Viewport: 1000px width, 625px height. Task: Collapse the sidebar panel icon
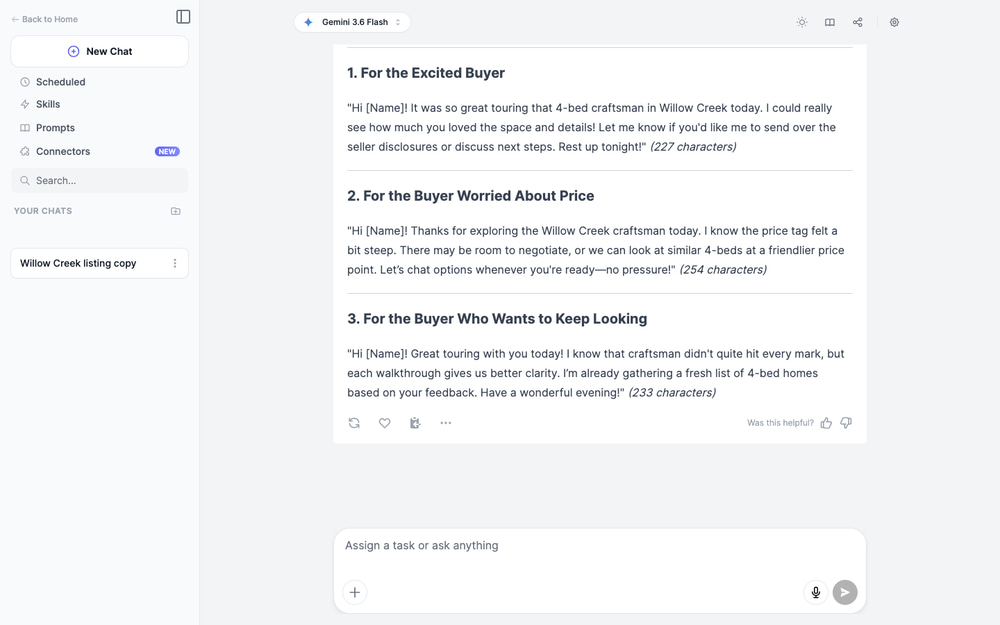[x=183, y=17]
